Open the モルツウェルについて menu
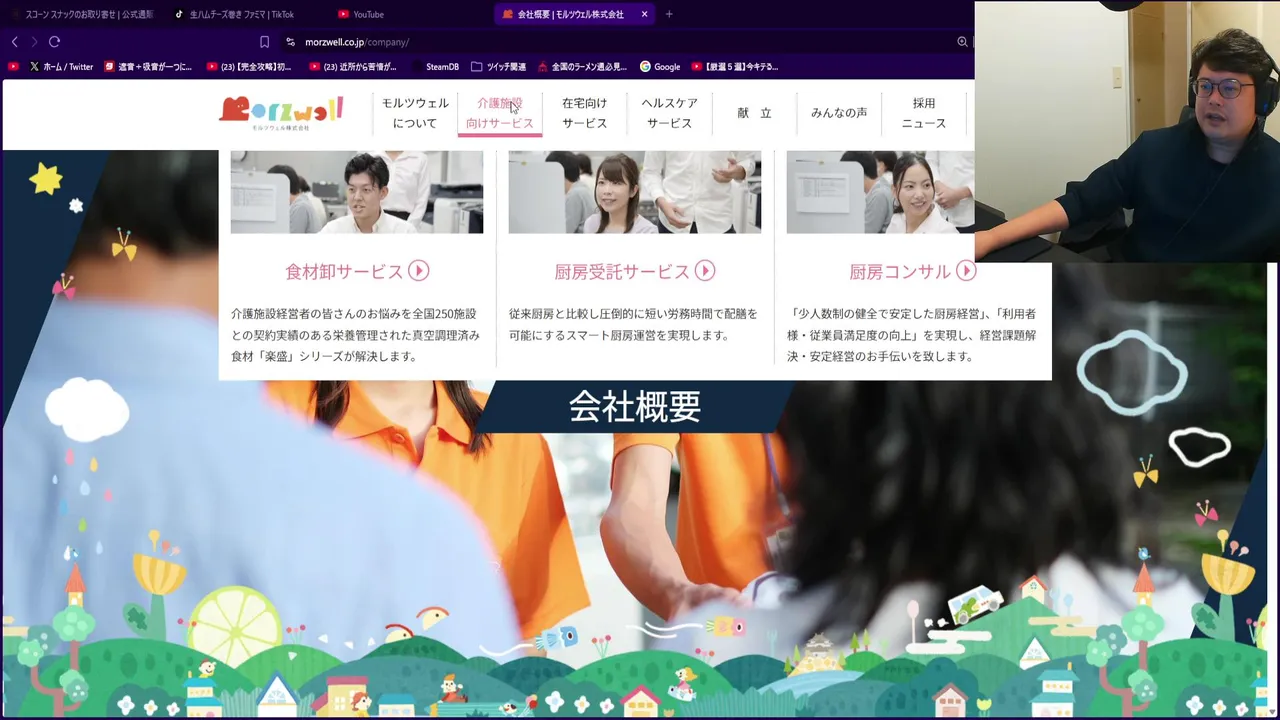Screen dimensions: 1280x720 (x=415, y=113)
